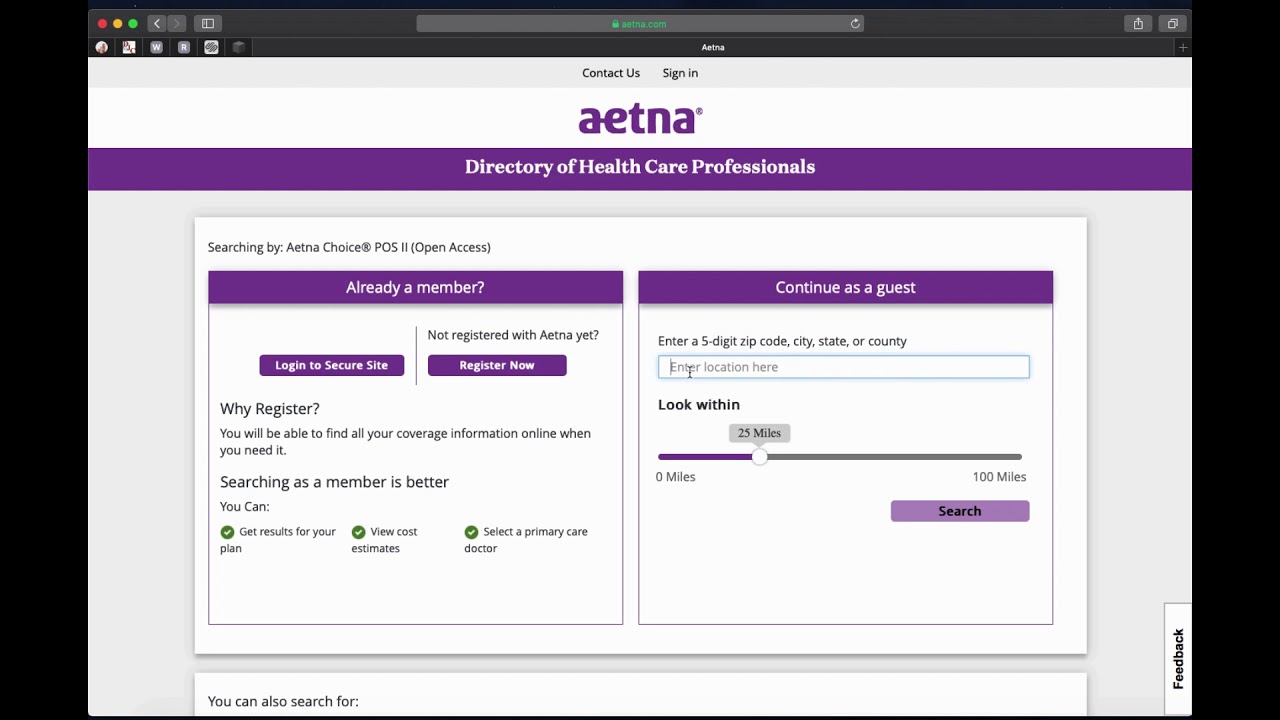Screen dimensions: 1280x720
Task: Click Not registered with Aetna yet? text
Action: [x=513, y=335]
